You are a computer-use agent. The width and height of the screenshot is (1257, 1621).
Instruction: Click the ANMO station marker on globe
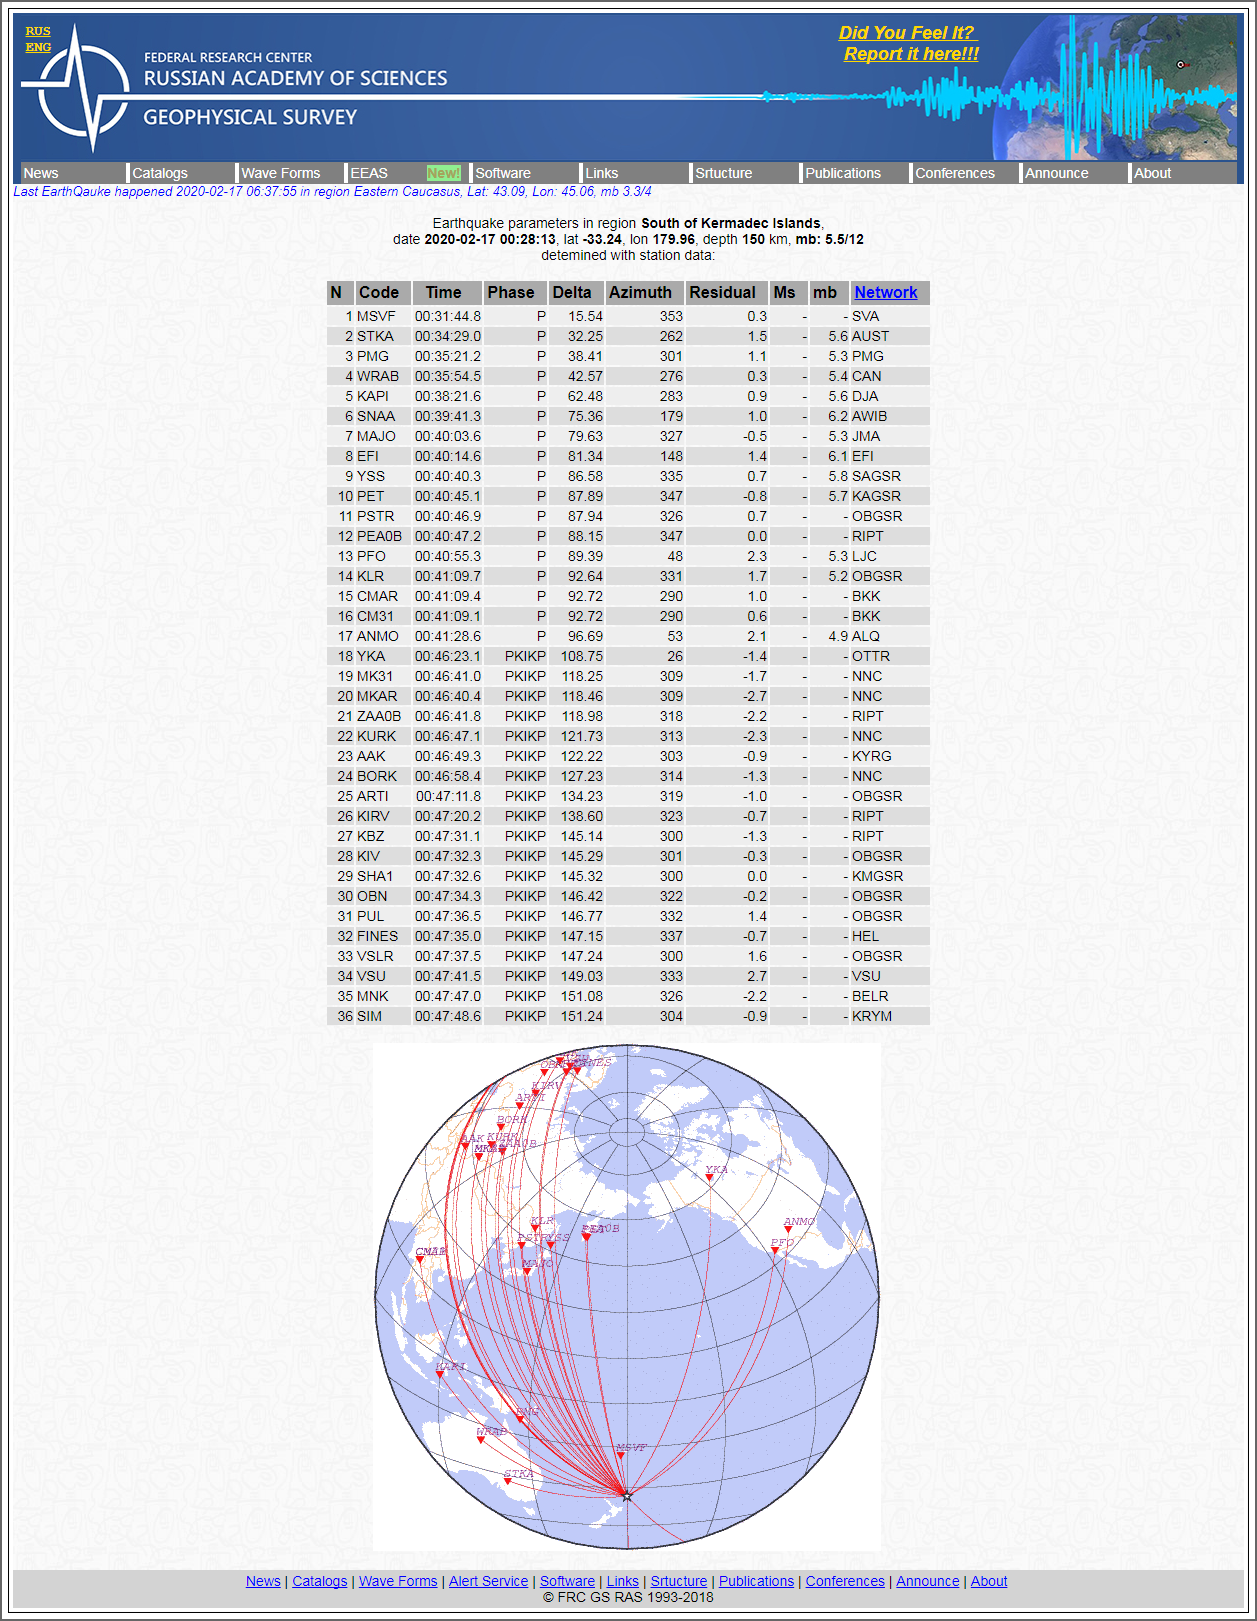pyautogui.click(x=789, y=1229)
